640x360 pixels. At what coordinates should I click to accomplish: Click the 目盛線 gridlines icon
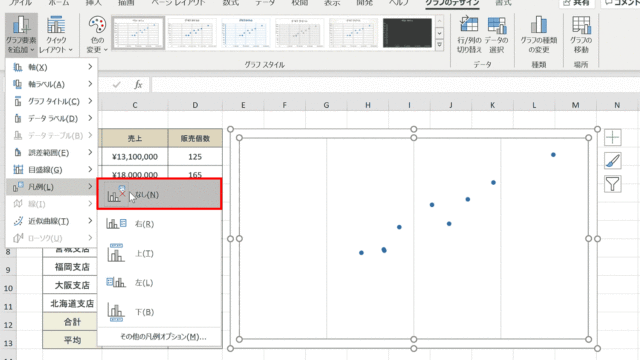coord(18,170)
